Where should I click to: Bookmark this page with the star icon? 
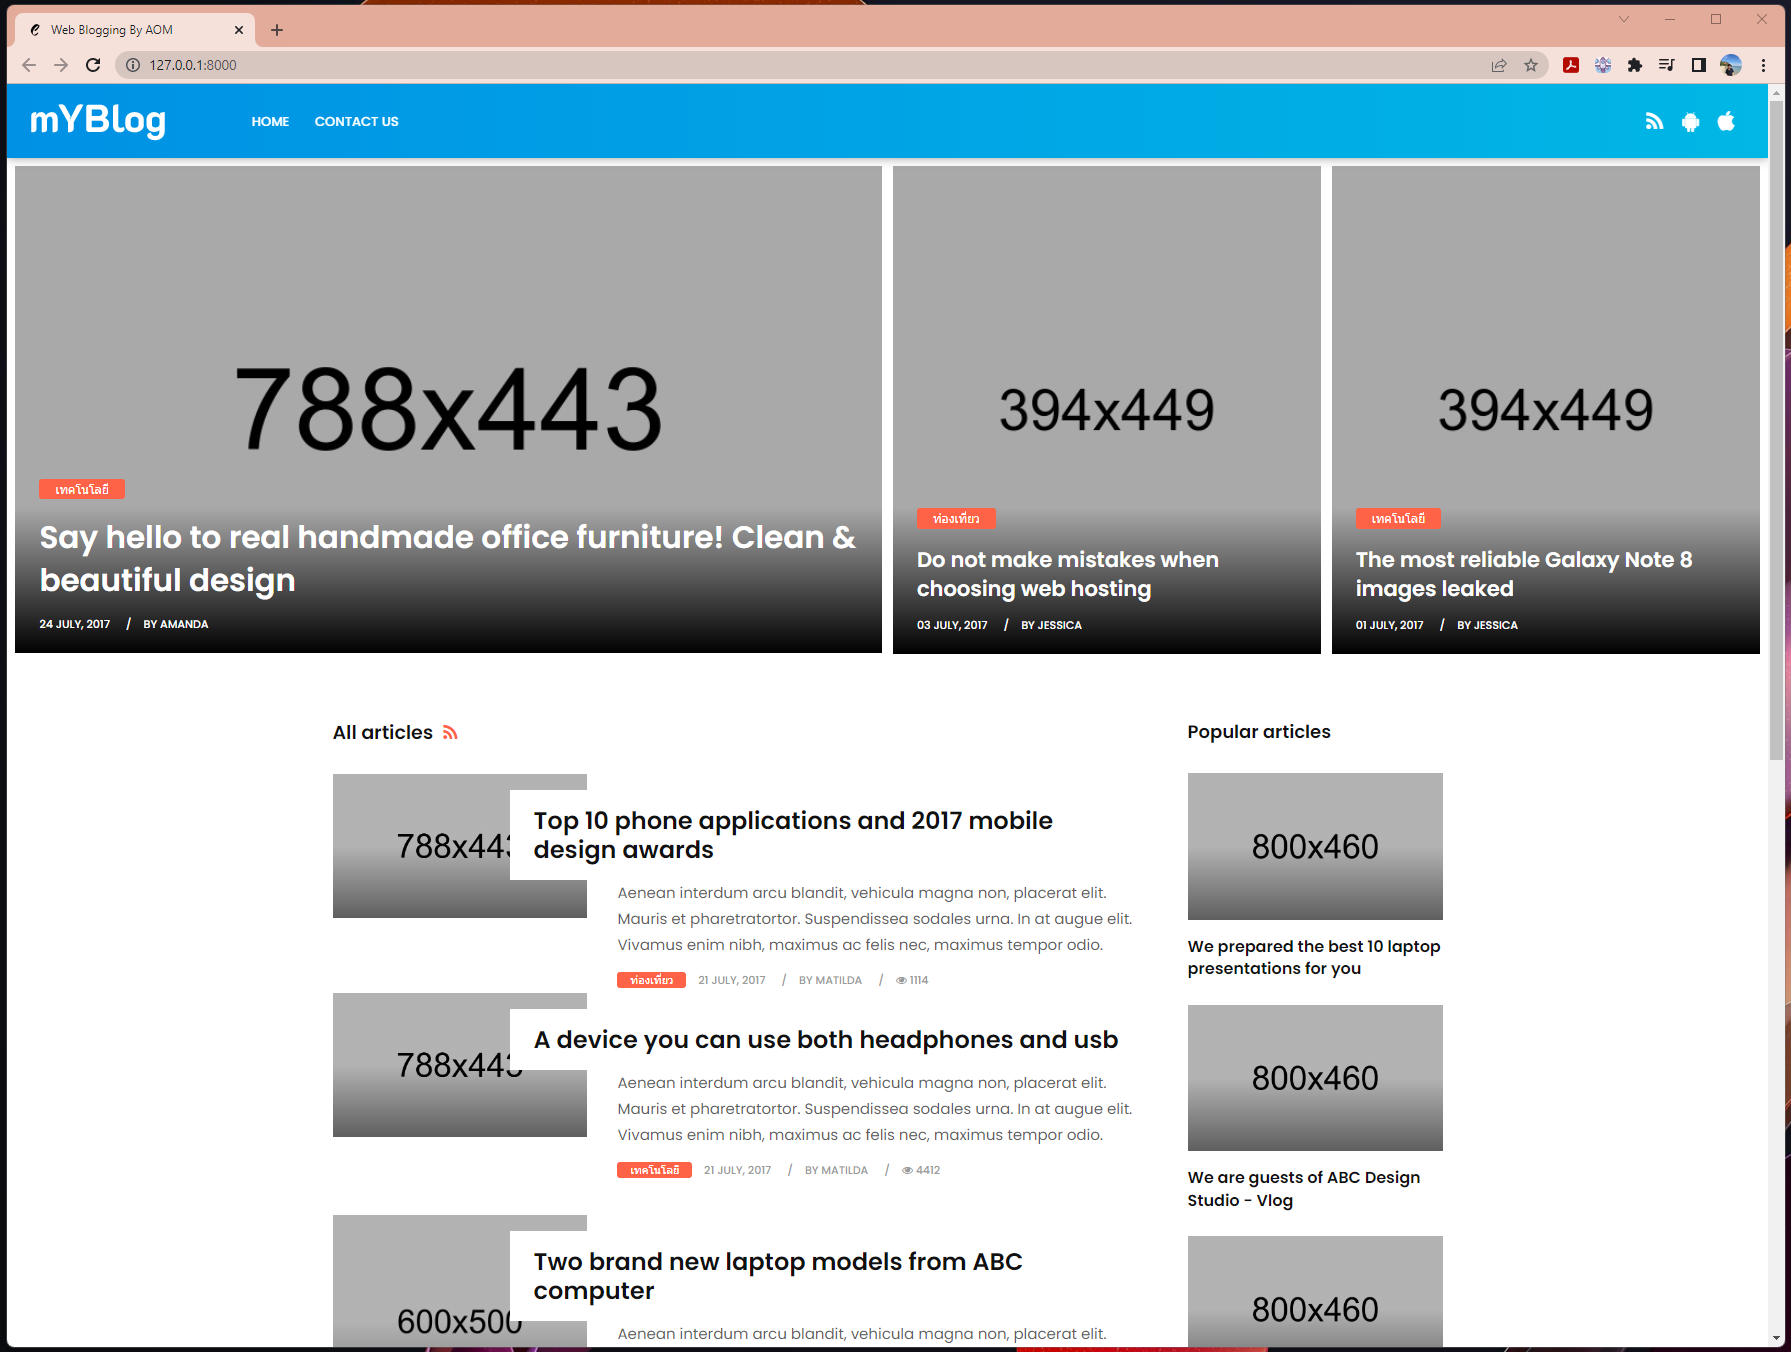click(1531, 65)
